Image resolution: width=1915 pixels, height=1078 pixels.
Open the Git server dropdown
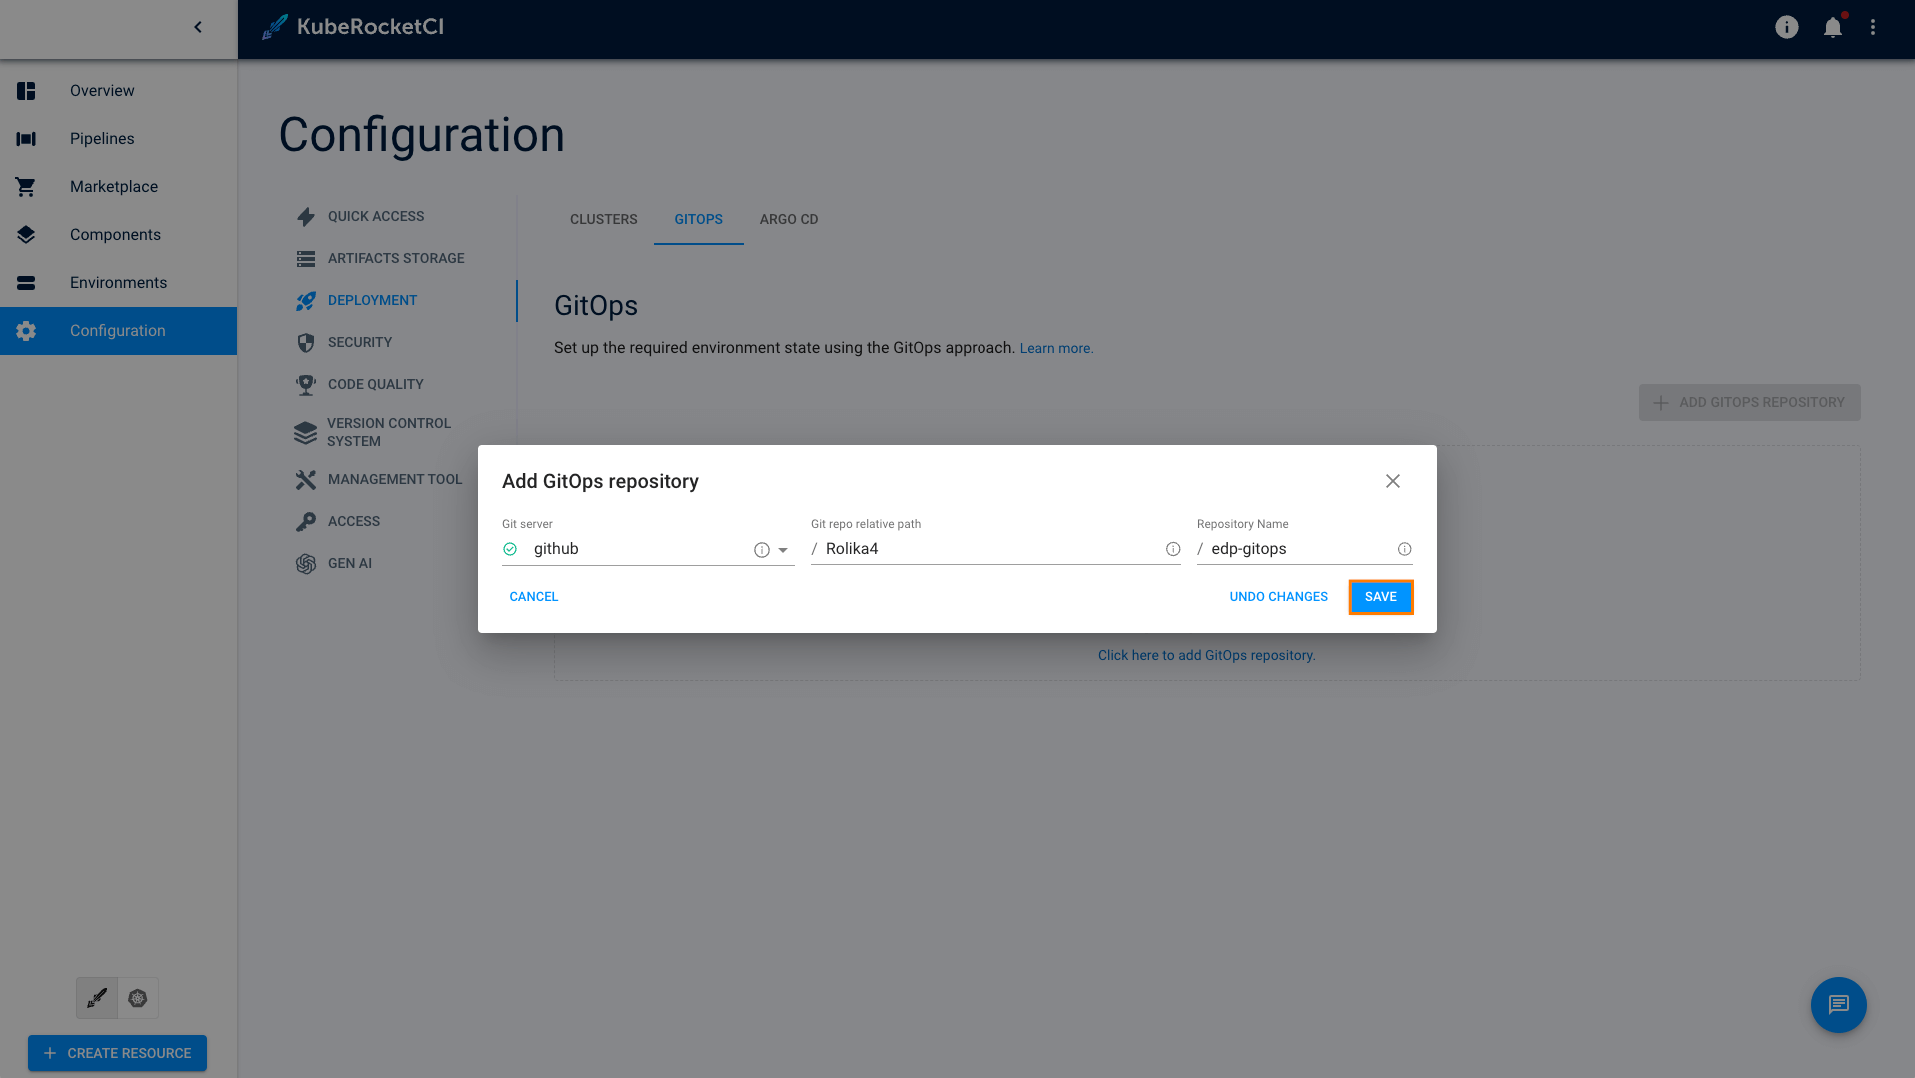click(x=782, y=549)
